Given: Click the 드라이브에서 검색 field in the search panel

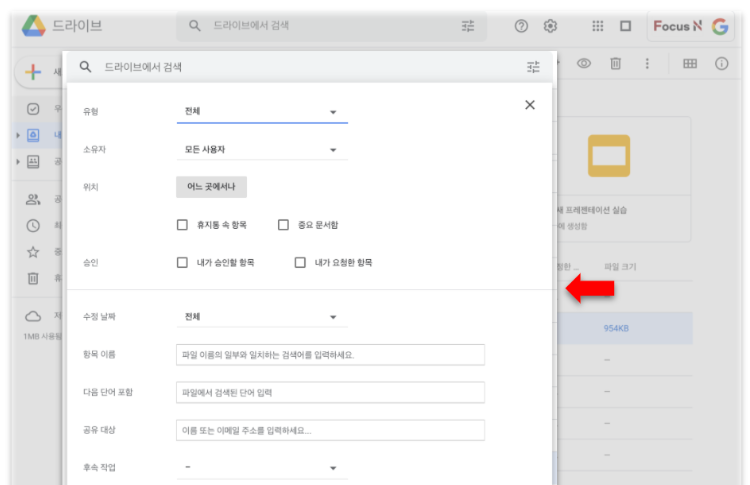Looking at the screenshot, I should (x=311, y=67).
